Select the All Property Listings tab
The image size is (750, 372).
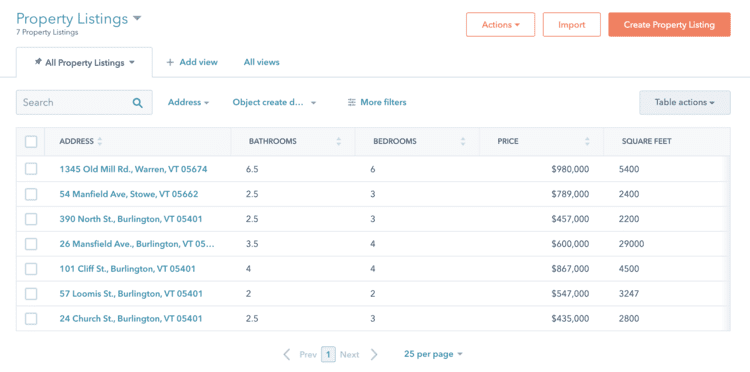pos(84,62)
